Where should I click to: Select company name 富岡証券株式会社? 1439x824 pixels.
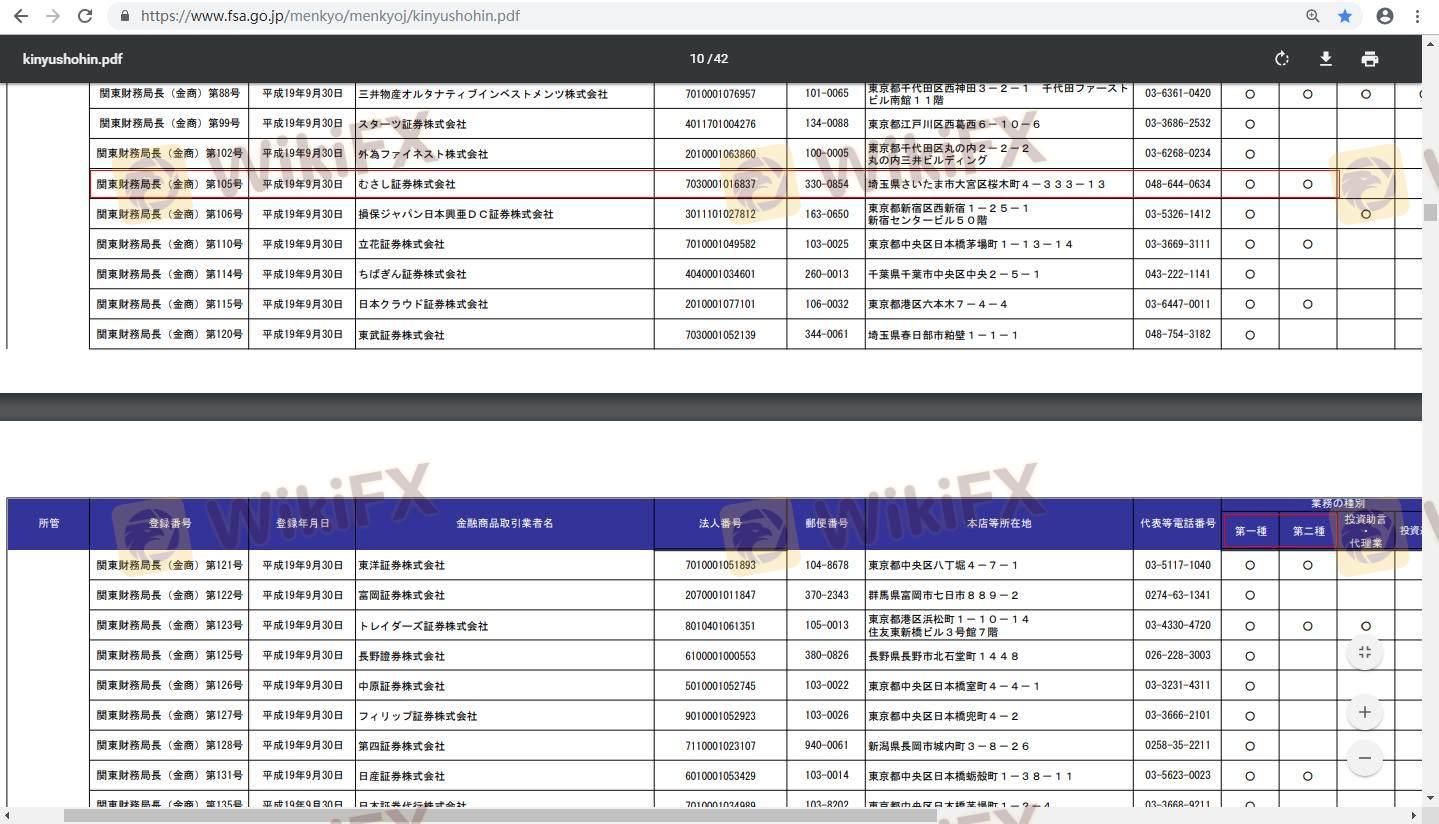point(401,595)
